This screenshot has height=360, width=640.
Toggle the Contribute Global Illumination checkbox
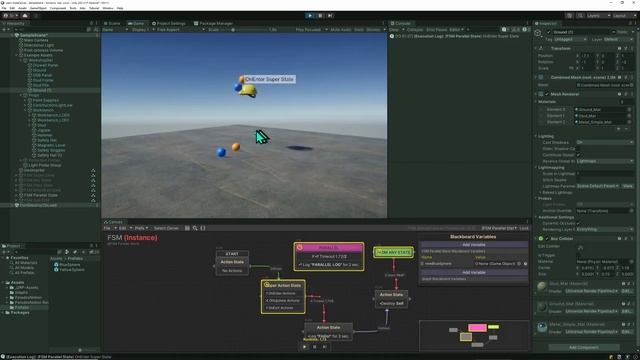pos(578,155)
